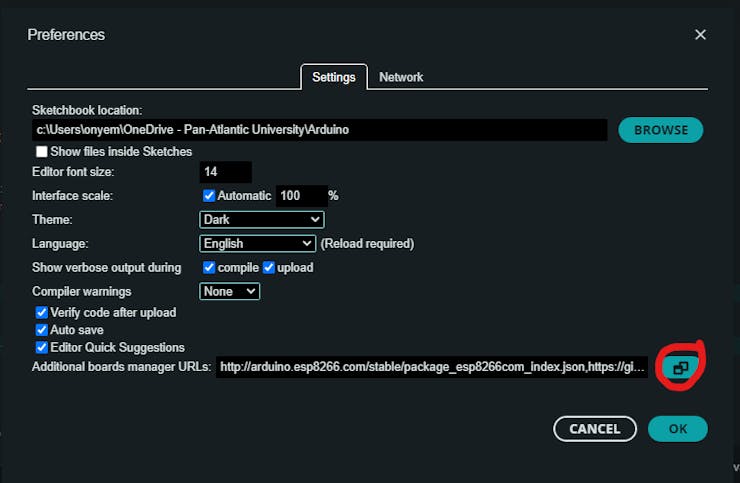Toggle Show files inside Sketches checkbox
Viewport: 740px width, 483px height.
[42, 152]
